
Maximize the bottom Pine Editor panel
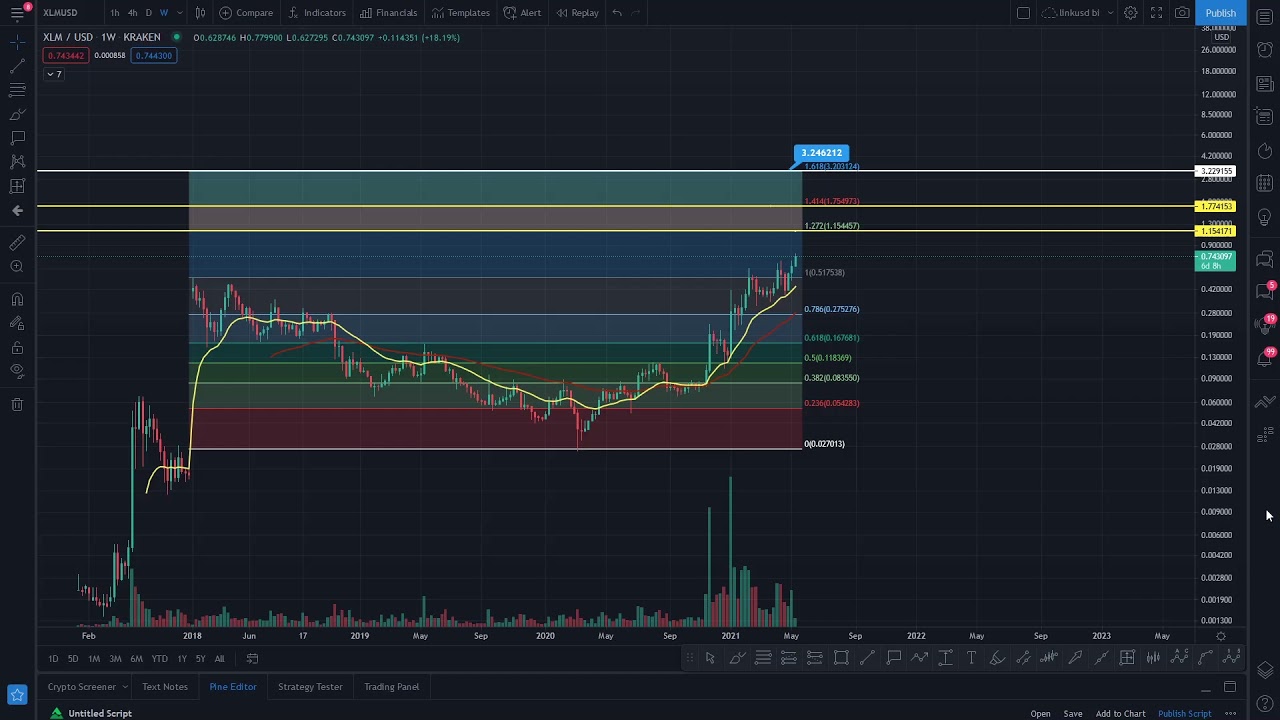tap(1230, 687)
